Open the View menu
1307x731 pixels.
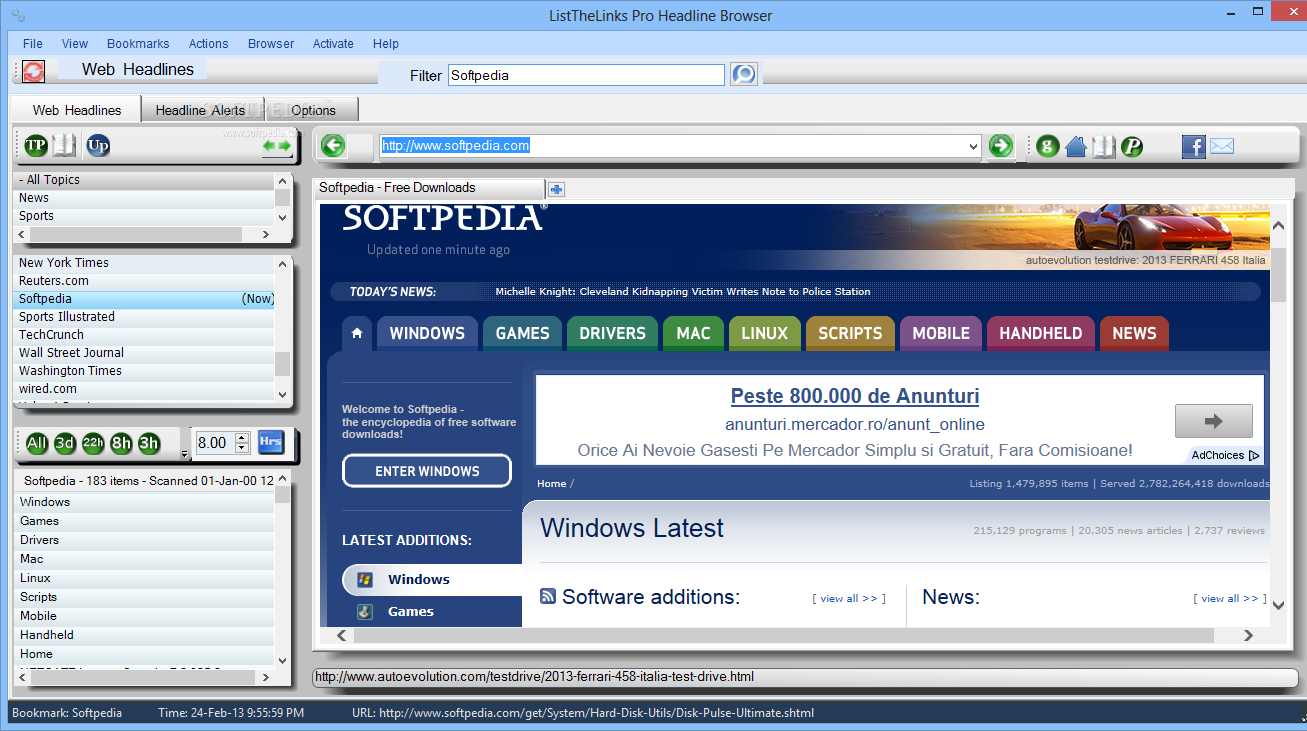click(75, 43)
